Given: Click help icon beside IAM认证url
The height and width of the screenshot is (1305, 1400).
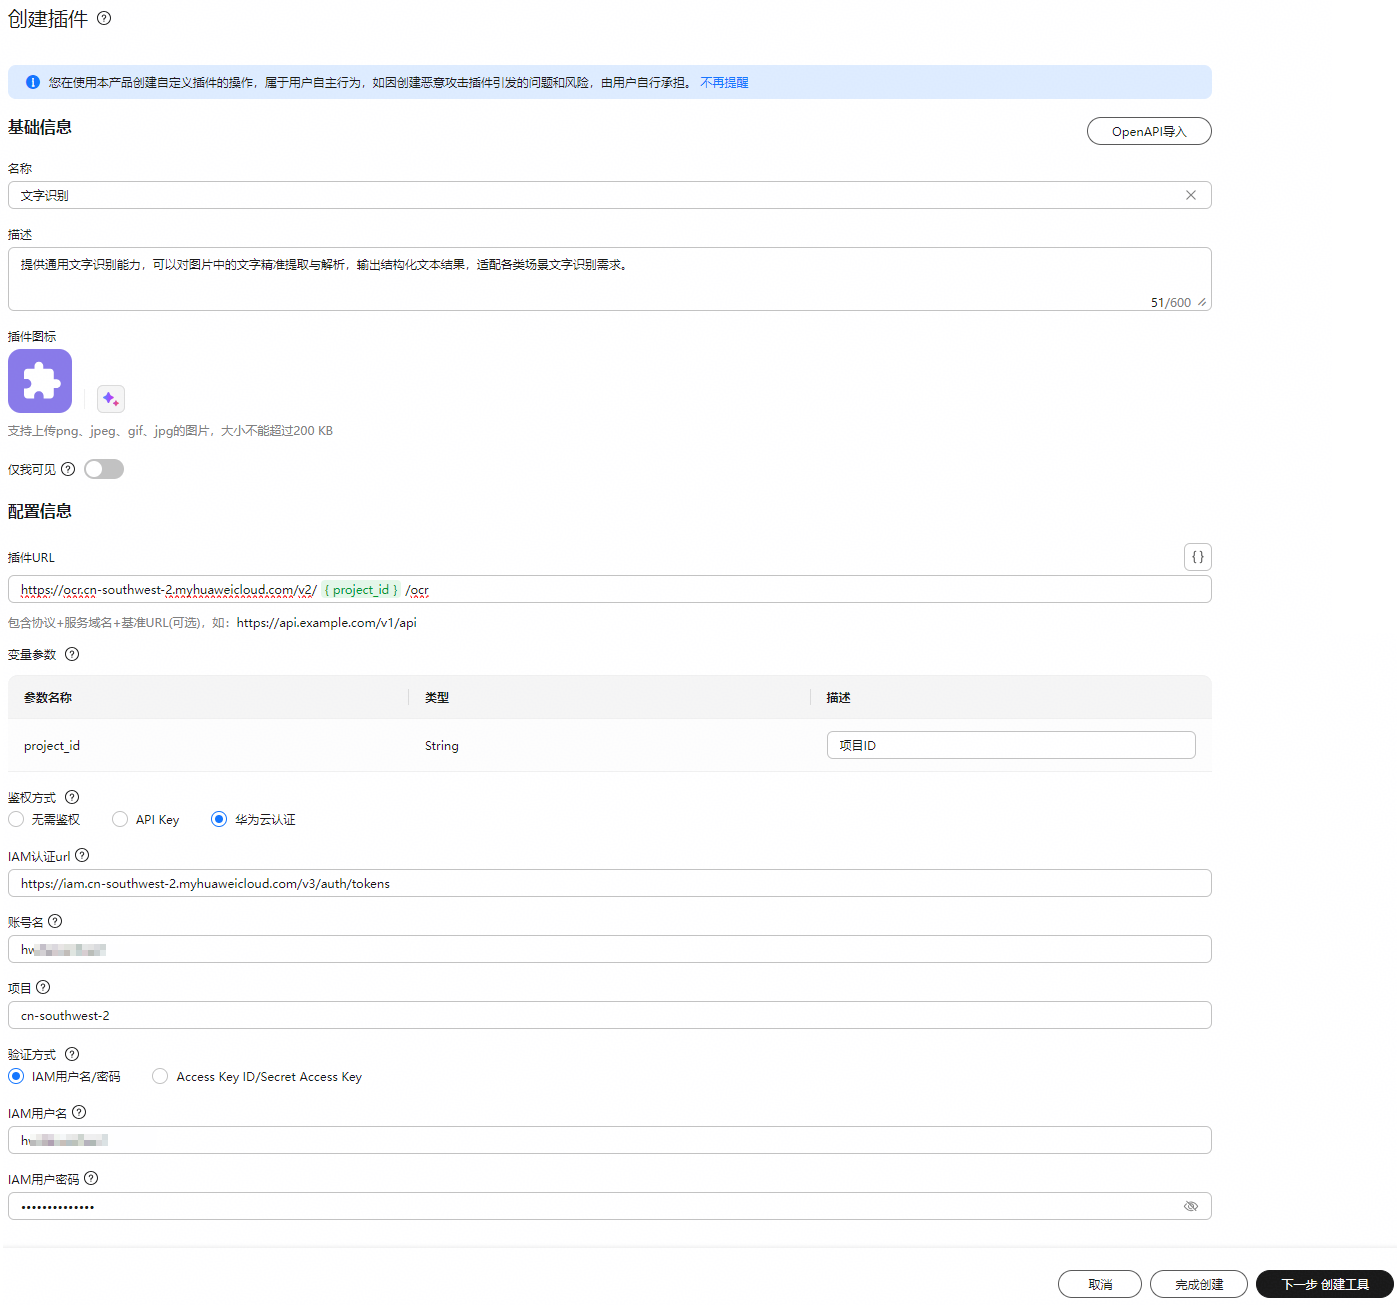Looking at the screenshot, I should pos(82,855).
